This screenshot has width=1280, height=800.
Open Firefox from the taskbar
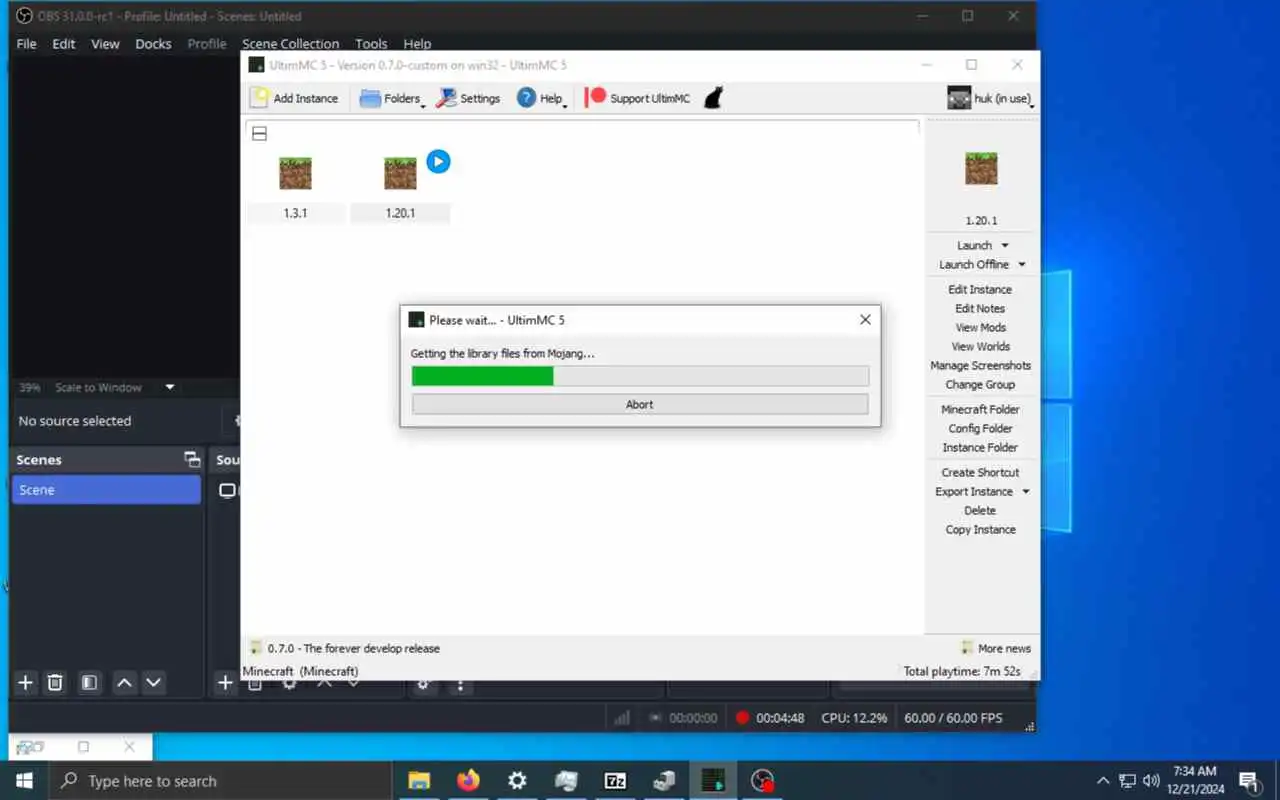(468, 781)
